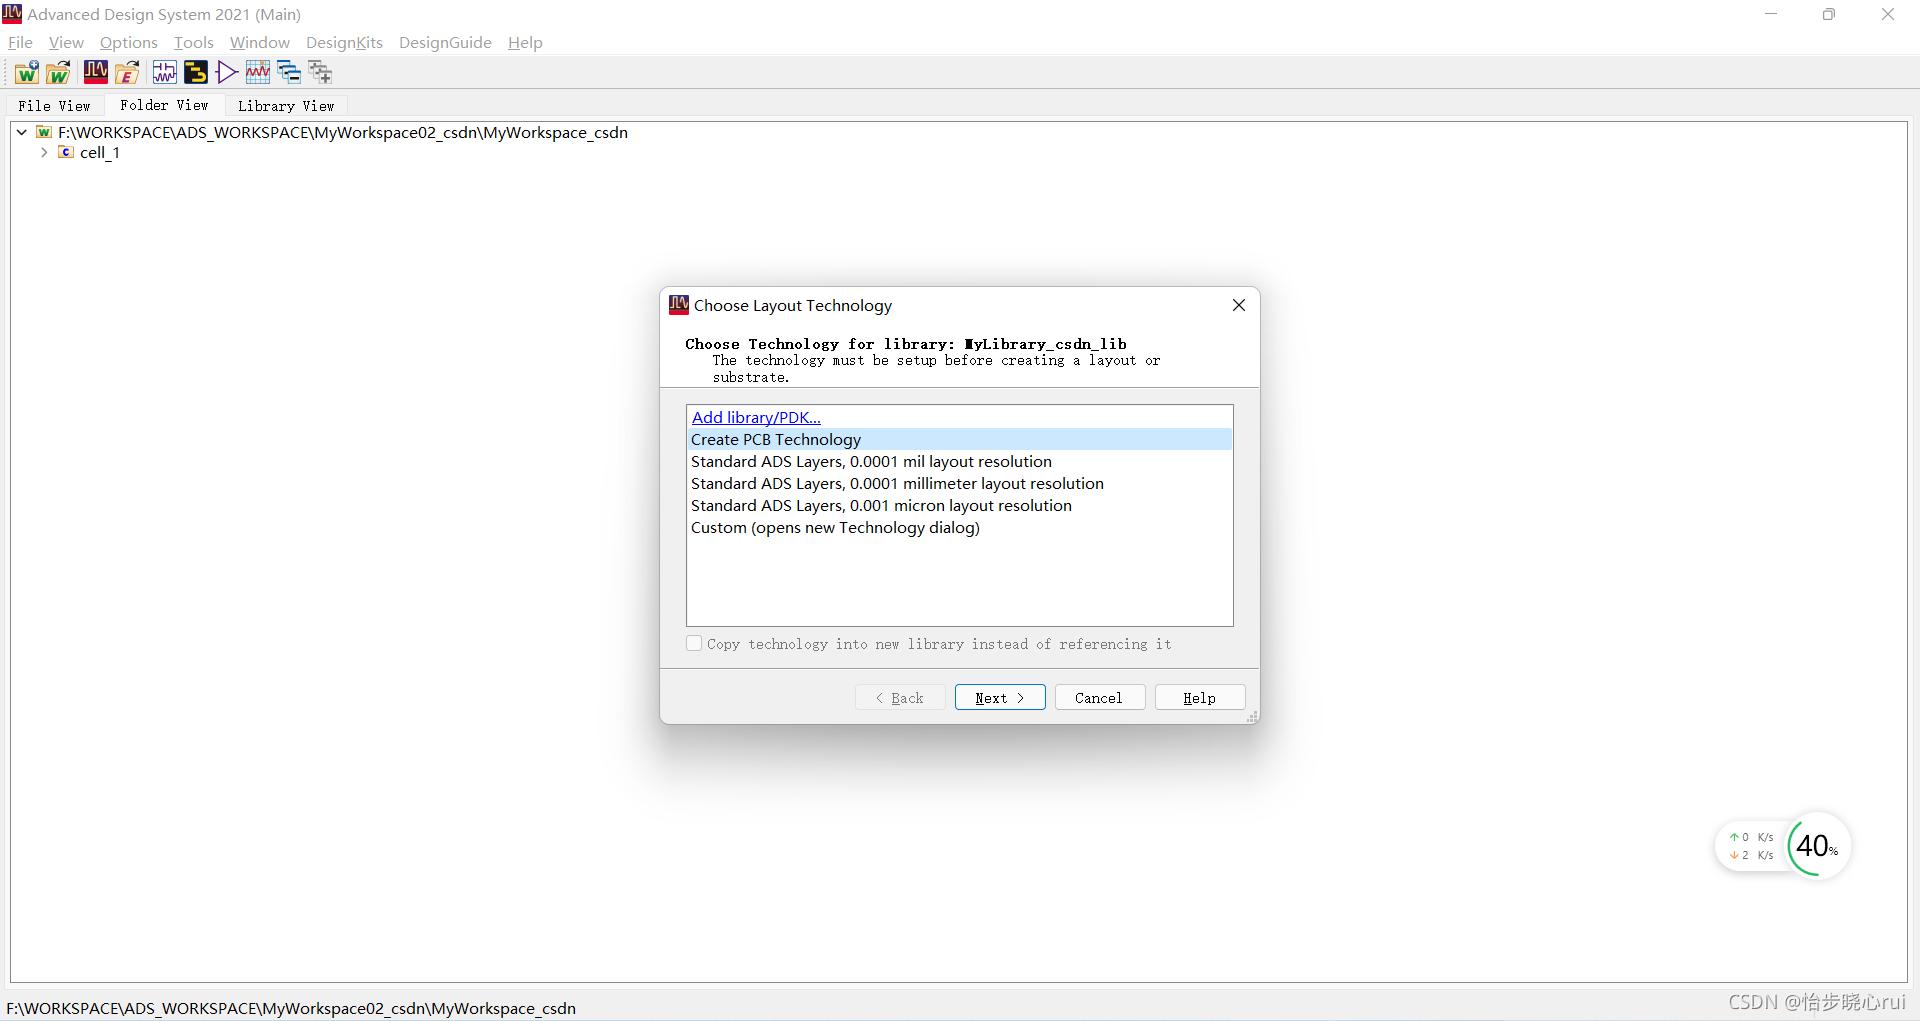Expand the cell_1 tree node
This screenshot has width=1920, height=1021.
point(44,152)
